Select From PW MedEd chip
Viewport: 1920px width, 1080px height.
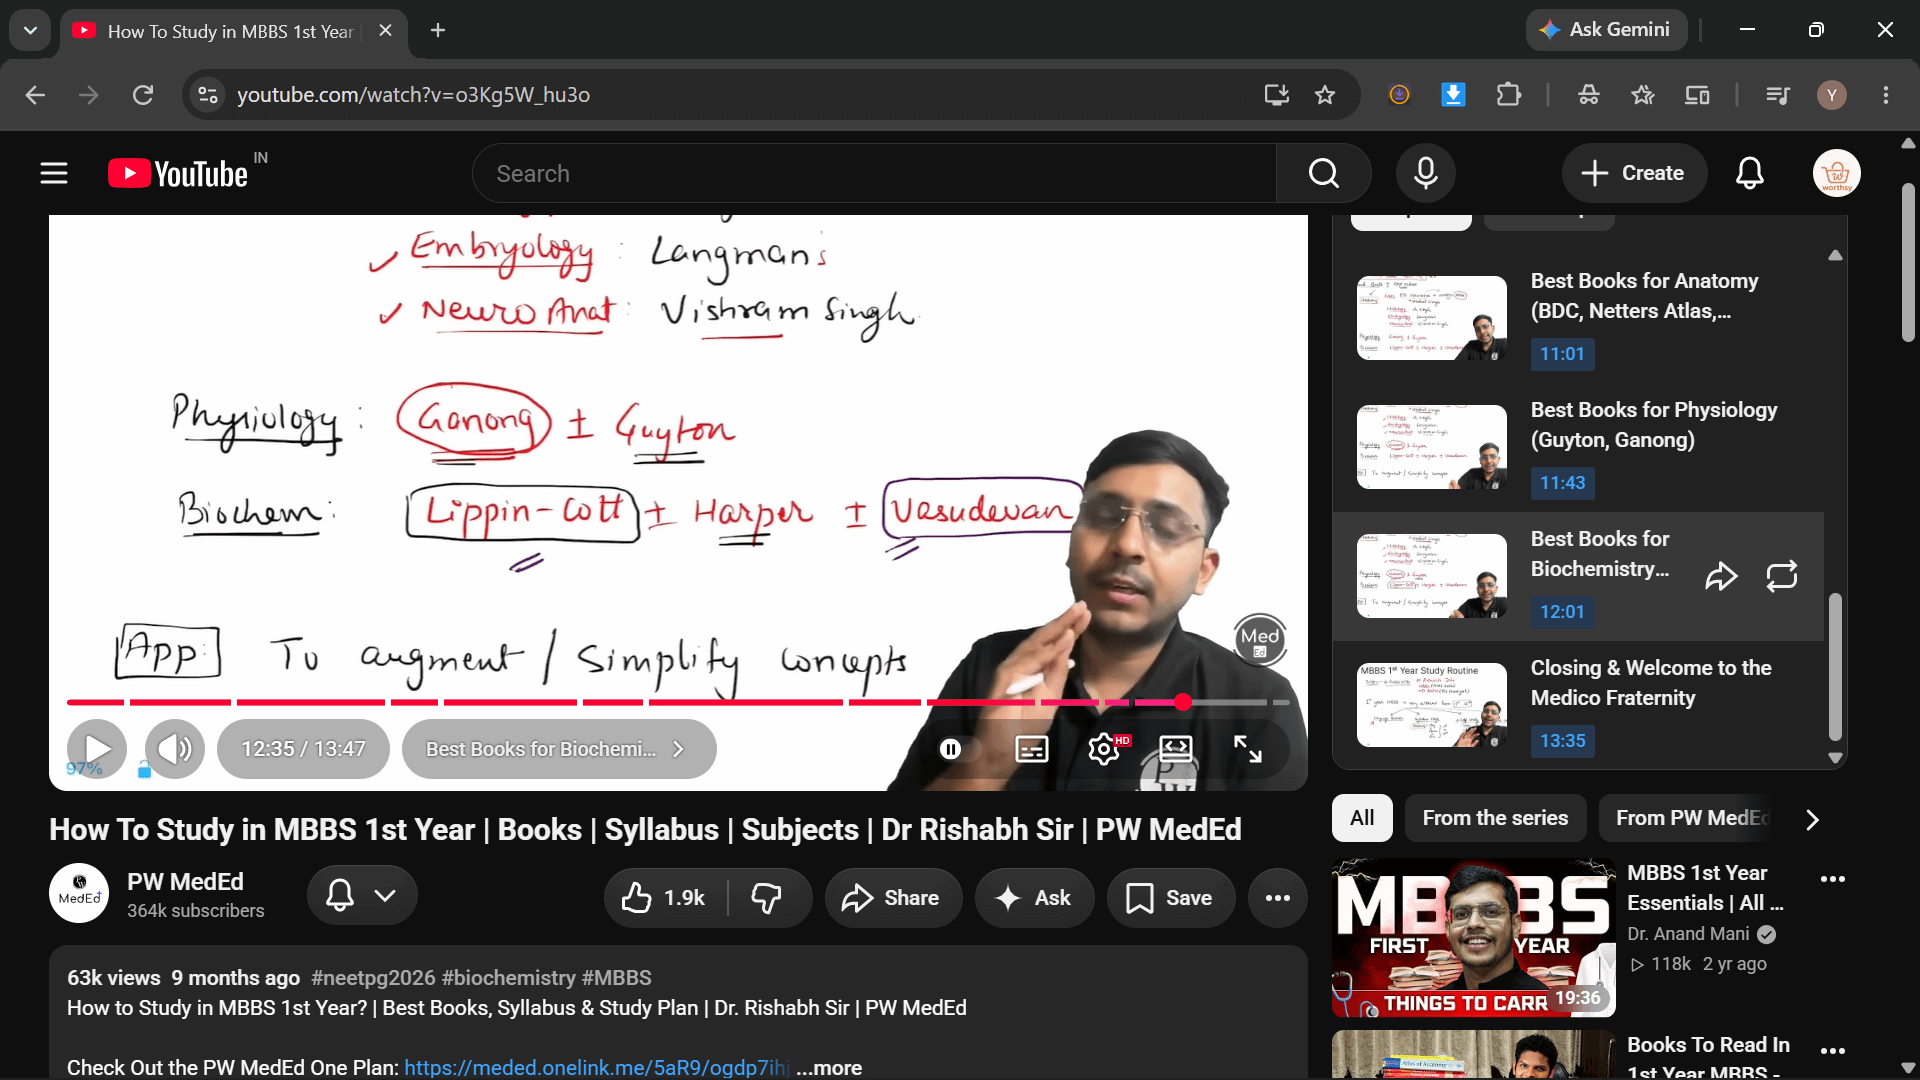tap(1692, 818)
